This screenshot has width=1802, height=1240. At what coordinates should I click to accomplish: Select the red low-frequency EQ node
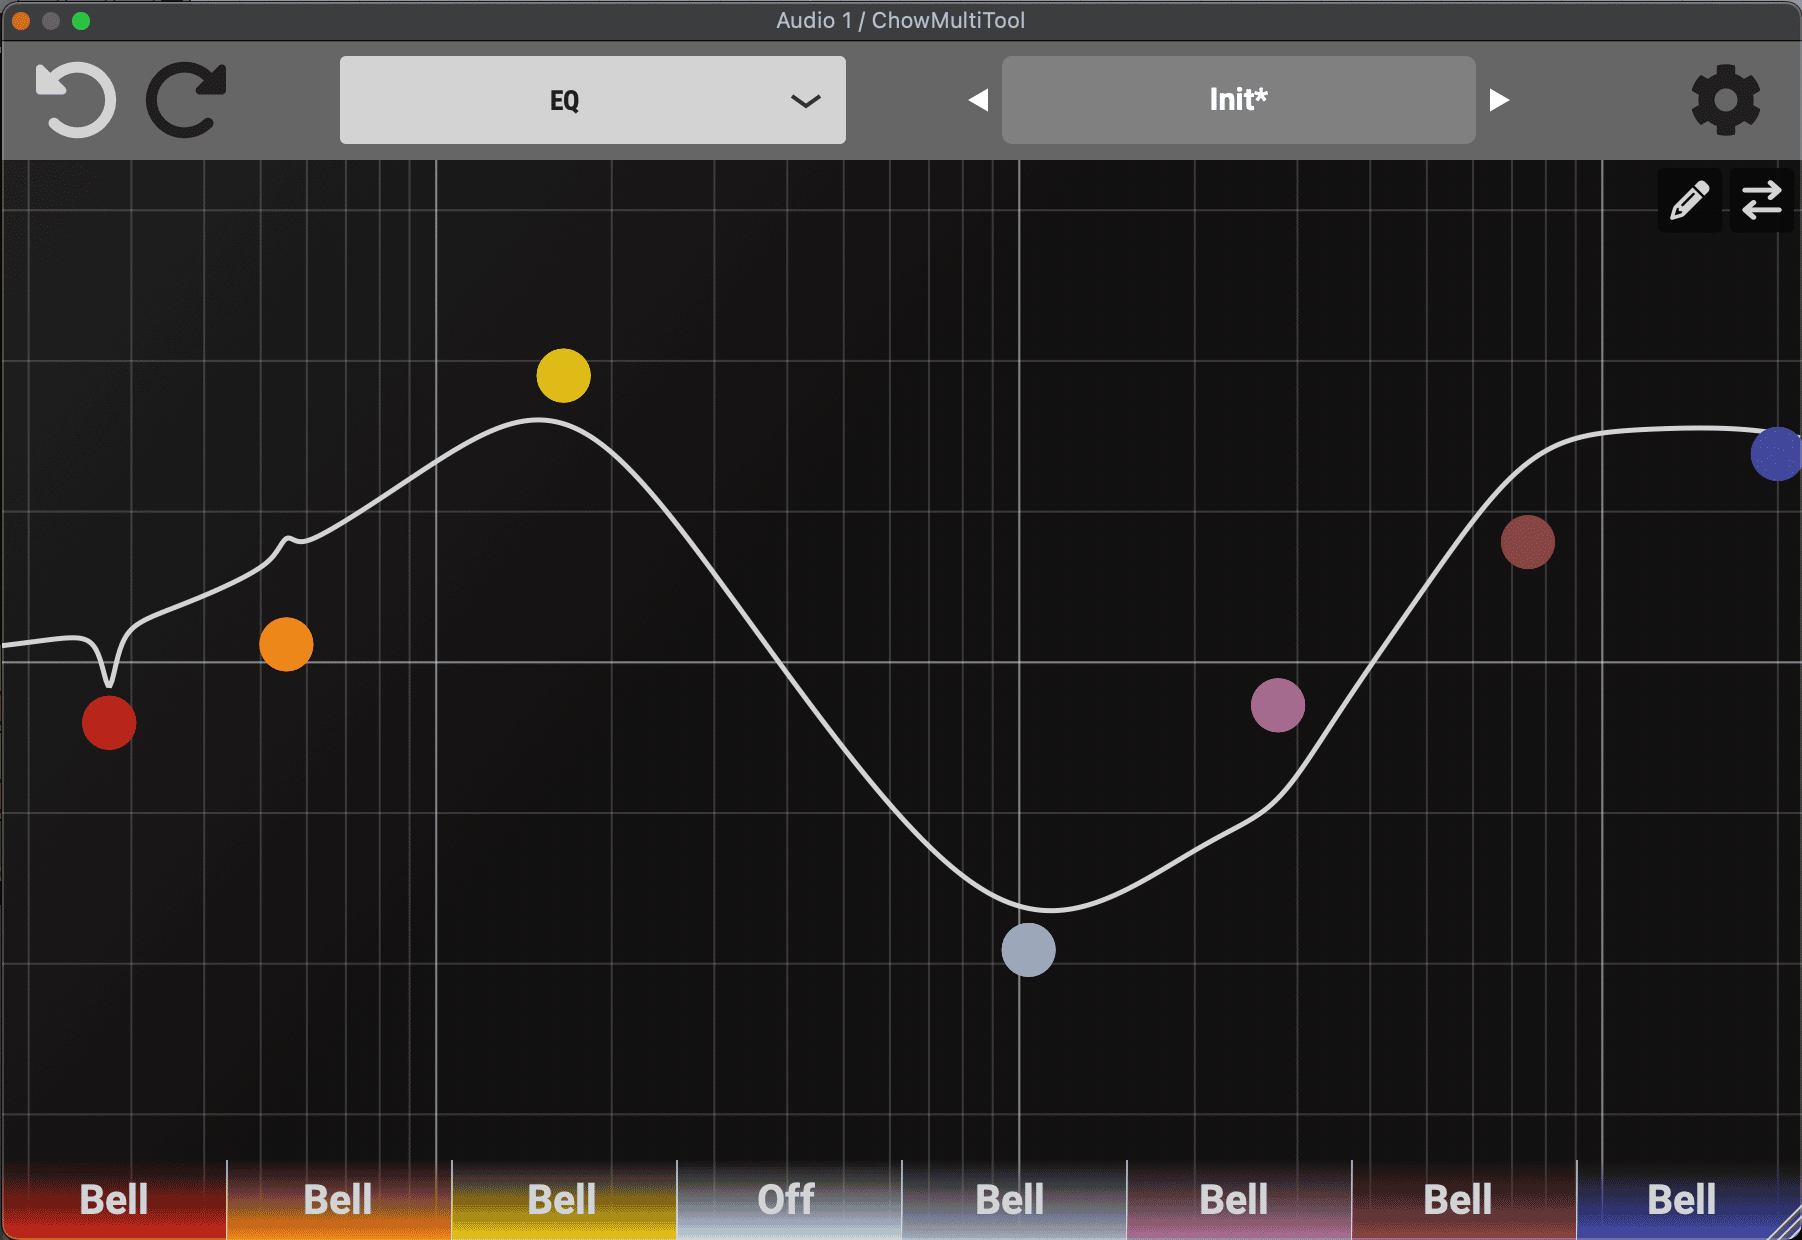pyautogui.click(x=108, y=722)
